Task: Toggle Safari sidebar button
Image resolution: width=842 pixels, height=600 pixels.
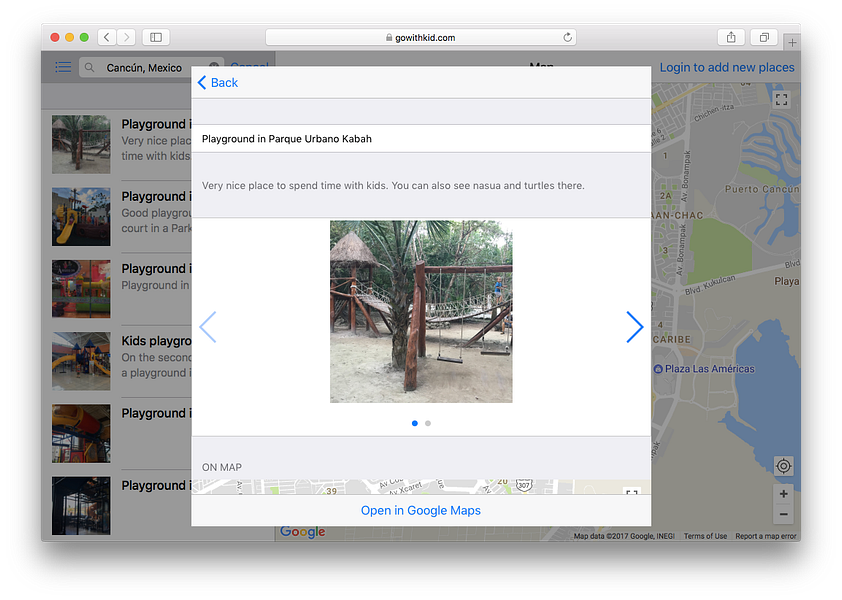Action: [156, 37]
